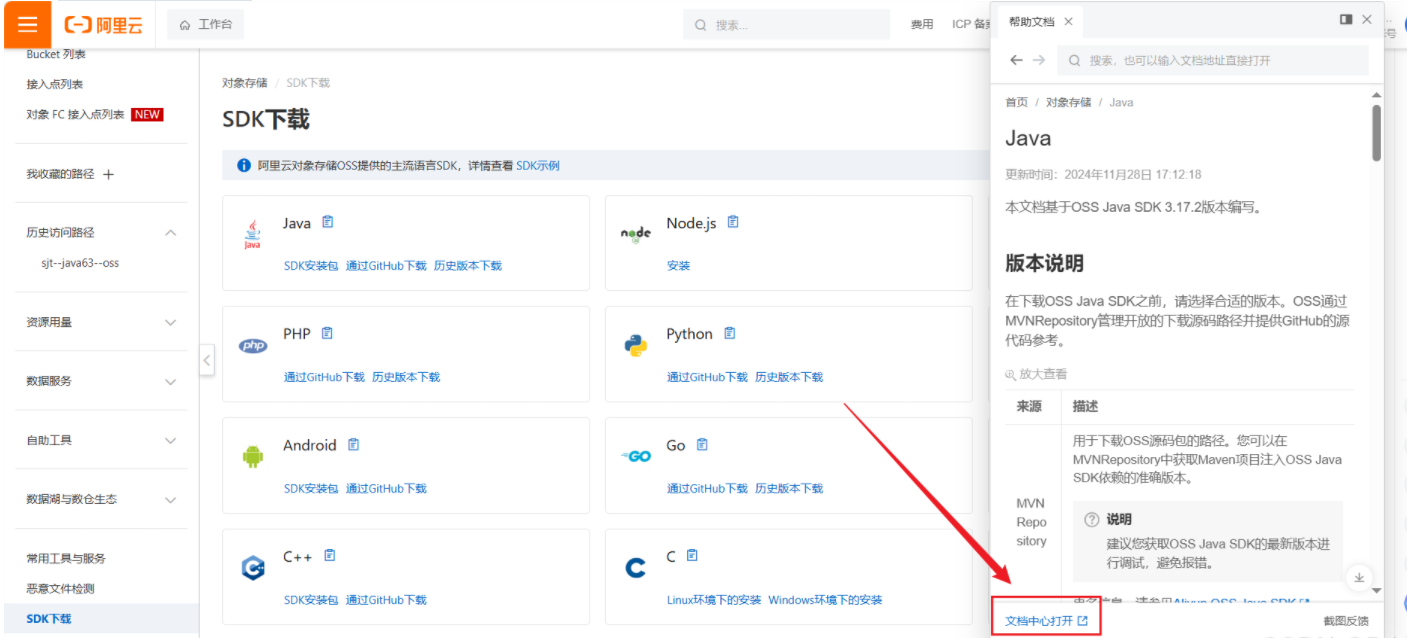Screen dimensions: 1407x638
Task: Click Java 历史版本下载 link
Action: pos(468,266)
